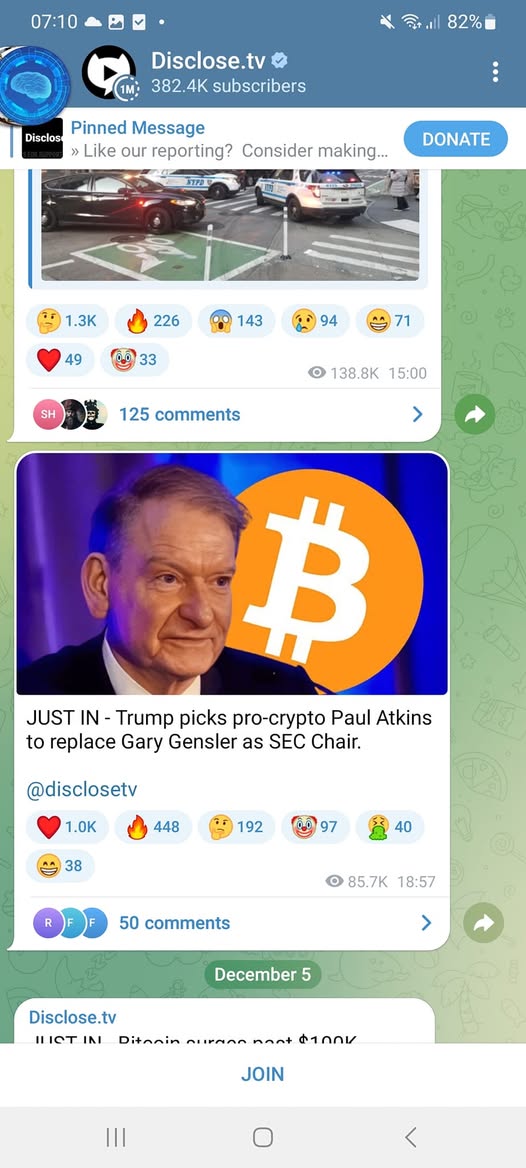Toggle the fire 448 reaction
The image size is (526, 1168).
153,827
